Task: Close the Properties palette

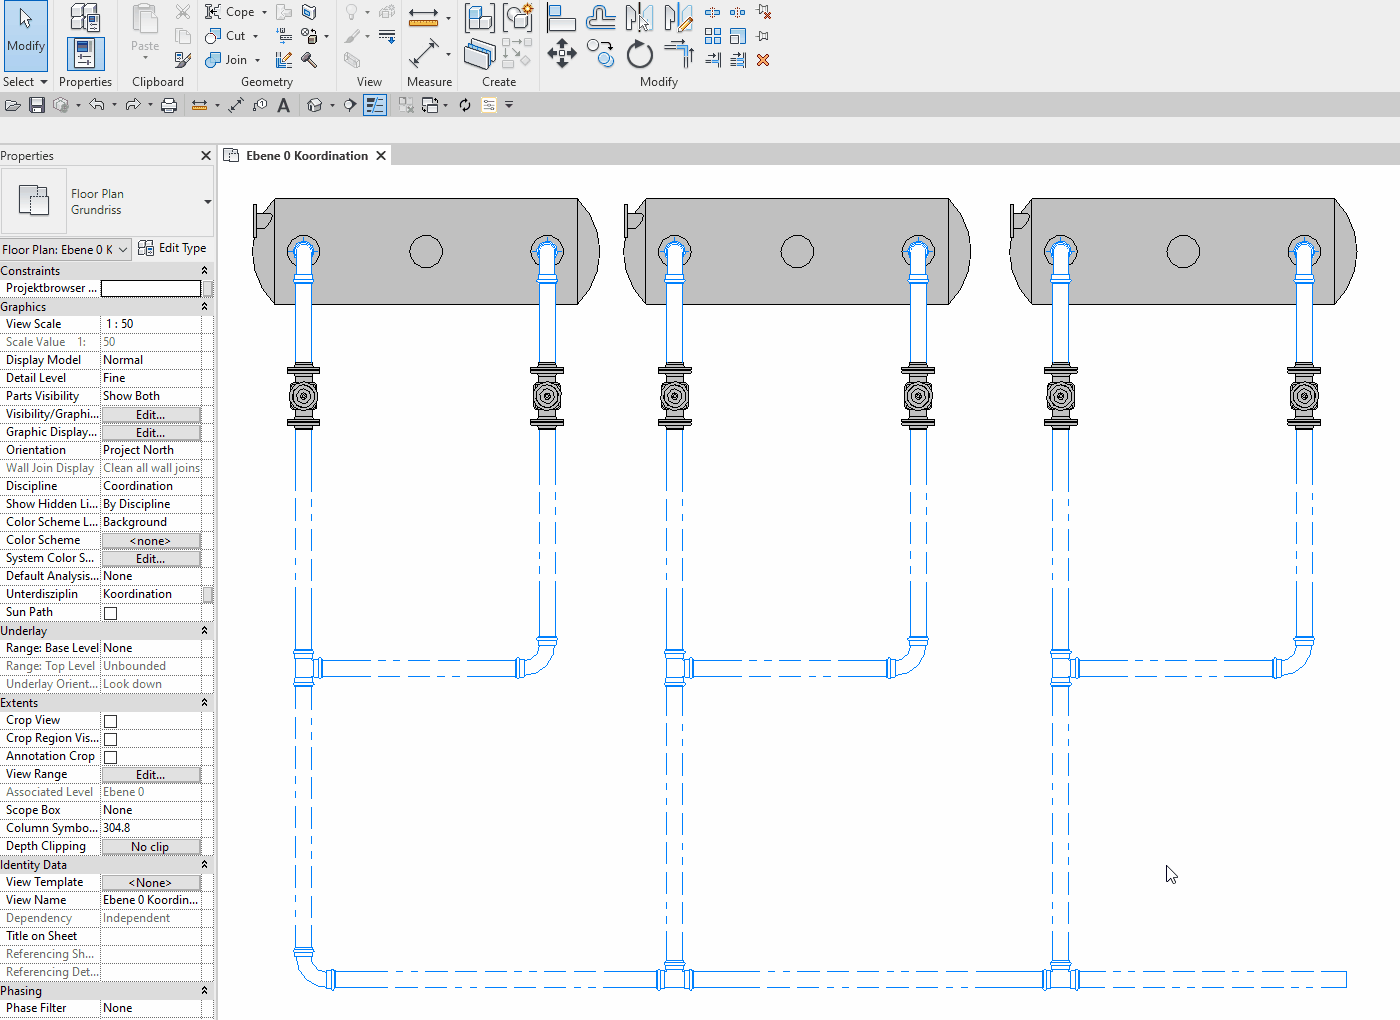Action: click(206, 156)
